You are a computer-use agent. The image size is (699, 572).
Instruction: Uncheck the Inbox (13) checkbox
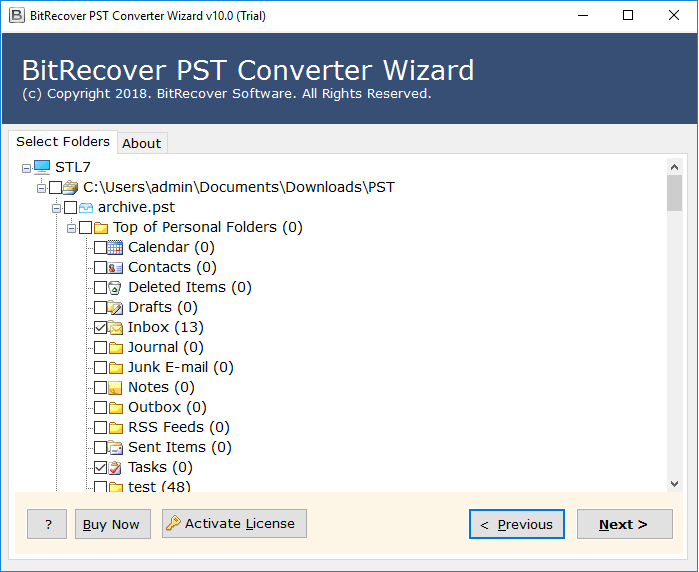point(100,328)
